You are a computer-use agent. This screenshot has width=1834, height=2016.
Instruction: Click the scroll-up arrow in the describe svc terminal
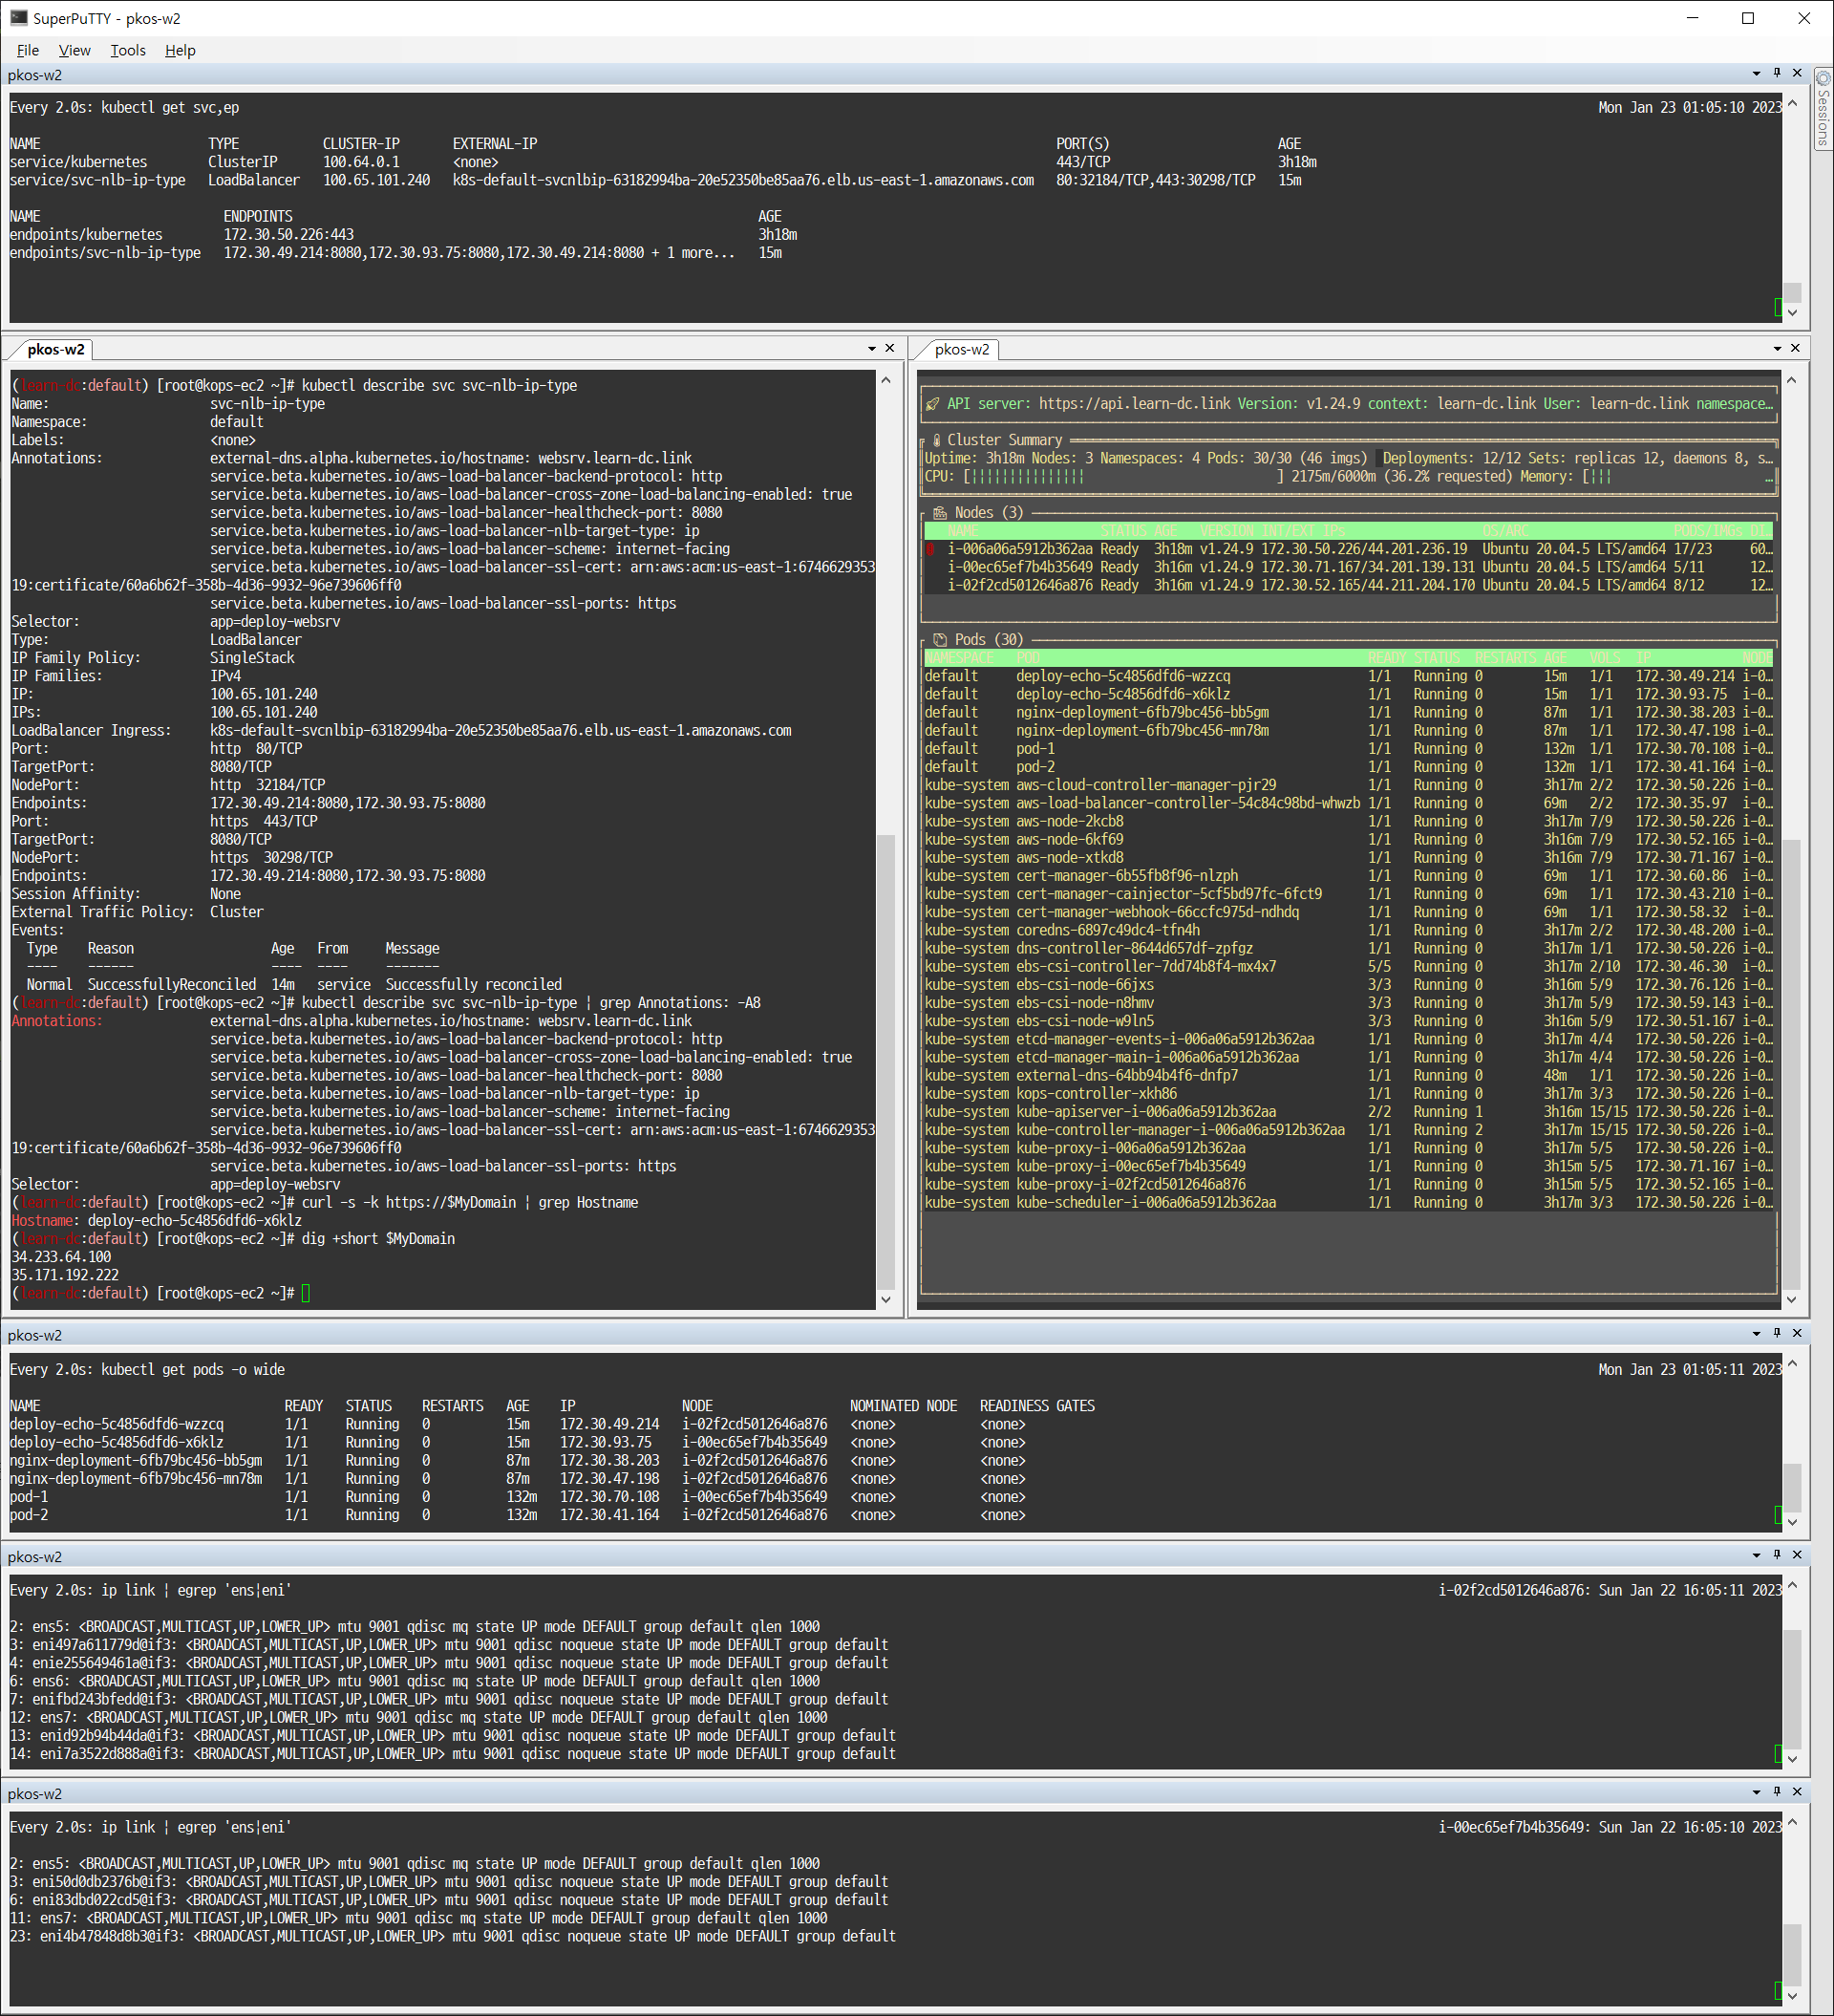(x=886, y=379)
